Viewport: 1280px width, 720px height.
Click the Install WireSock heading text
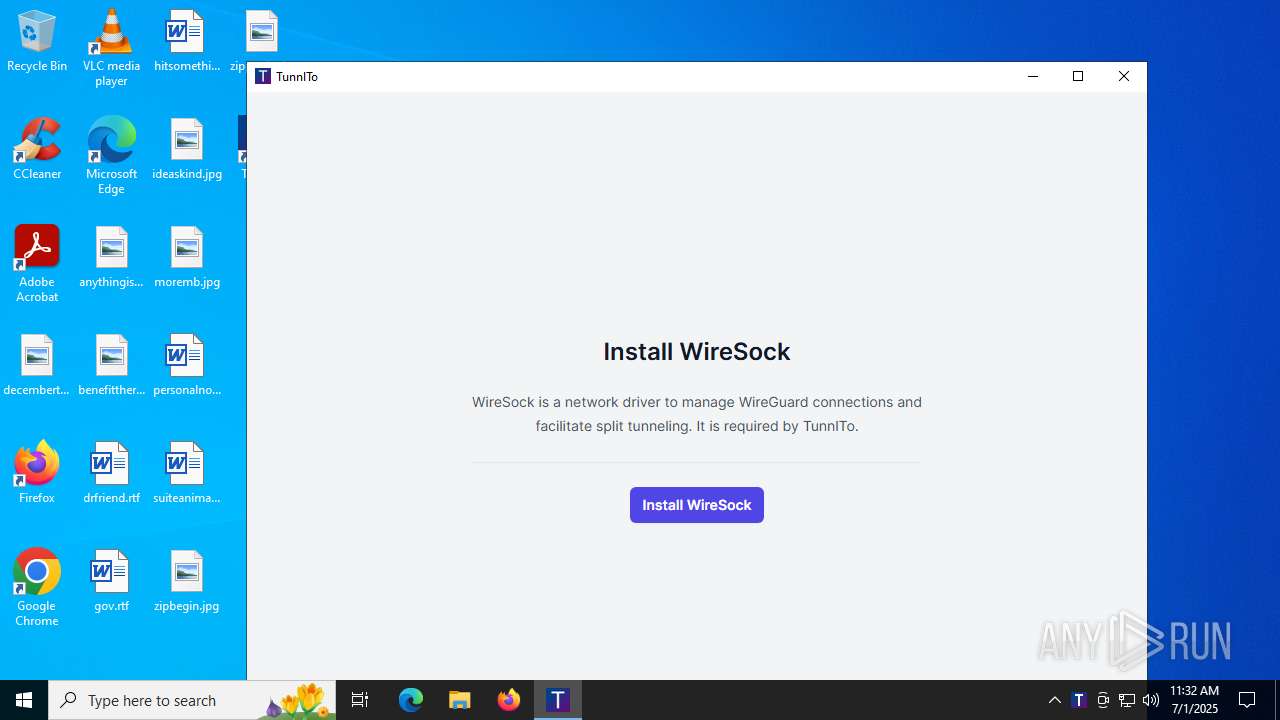[x=697, y=352]
